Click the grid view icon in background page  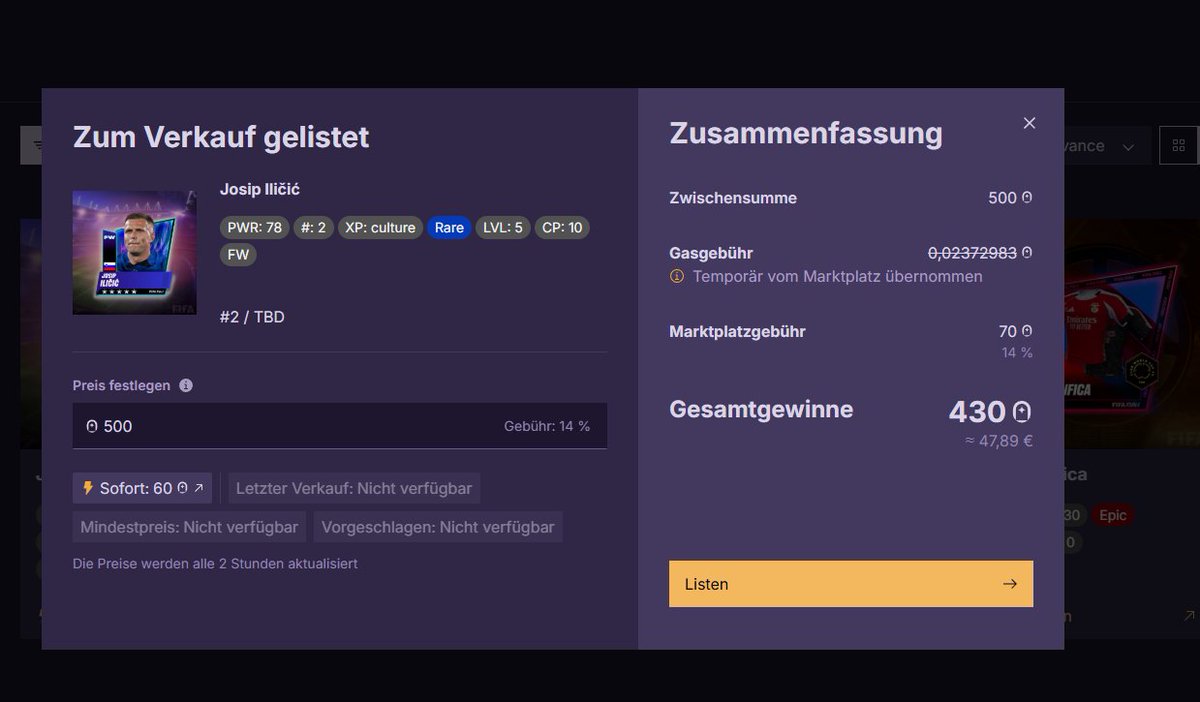click(x=1179, y=146)
